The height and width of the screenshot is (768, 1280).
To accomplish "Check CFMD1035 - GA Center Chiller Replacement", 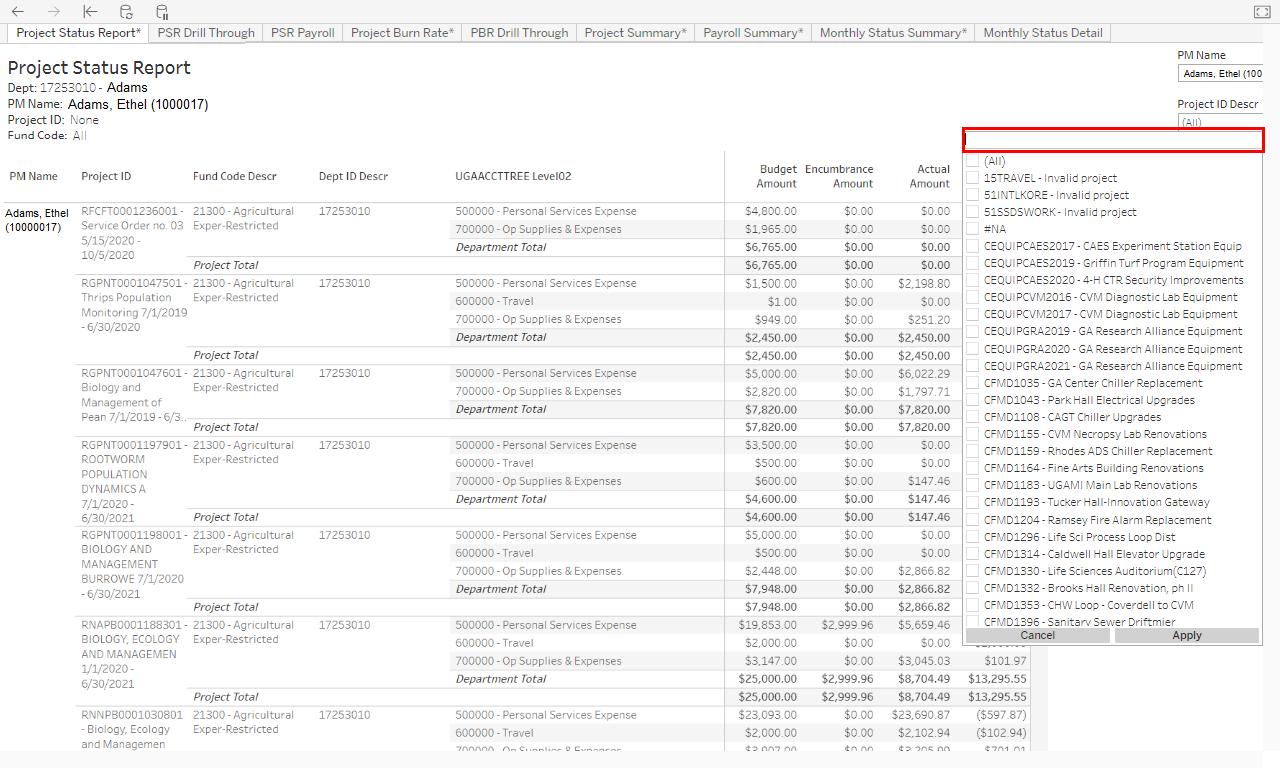I will 972,383.
